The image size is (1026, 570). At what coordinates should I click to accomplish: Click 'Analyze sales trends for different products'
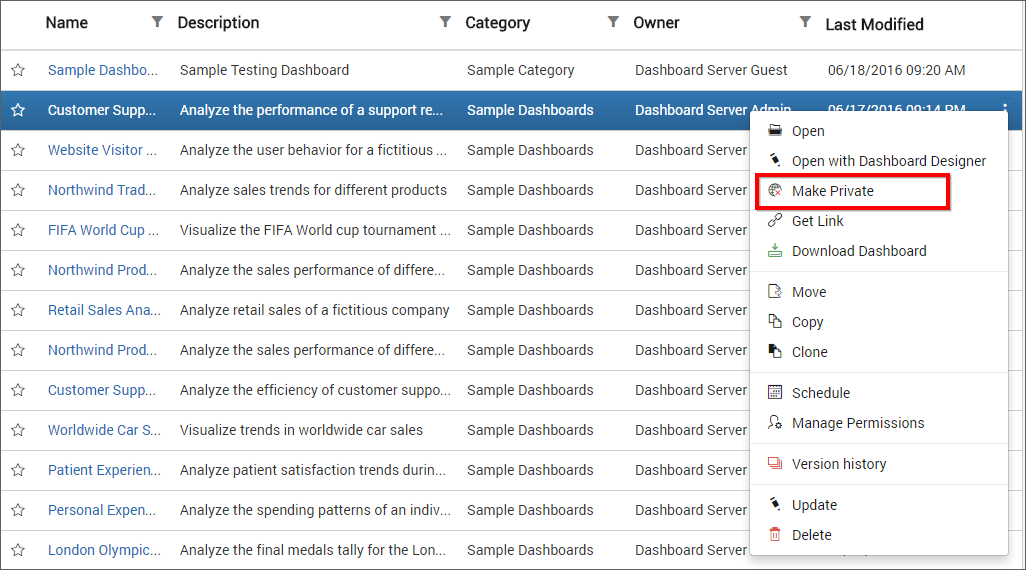point(313,190)
